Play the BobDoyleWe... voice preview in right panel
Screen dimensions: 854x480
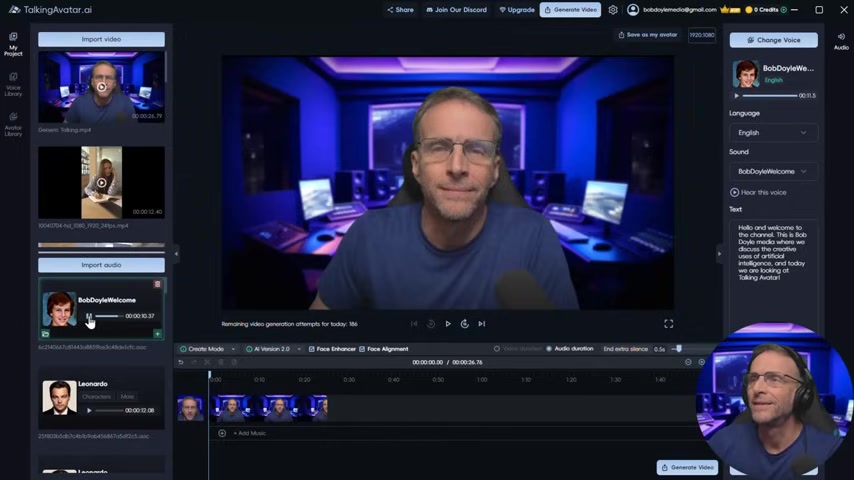pos(736,95)
